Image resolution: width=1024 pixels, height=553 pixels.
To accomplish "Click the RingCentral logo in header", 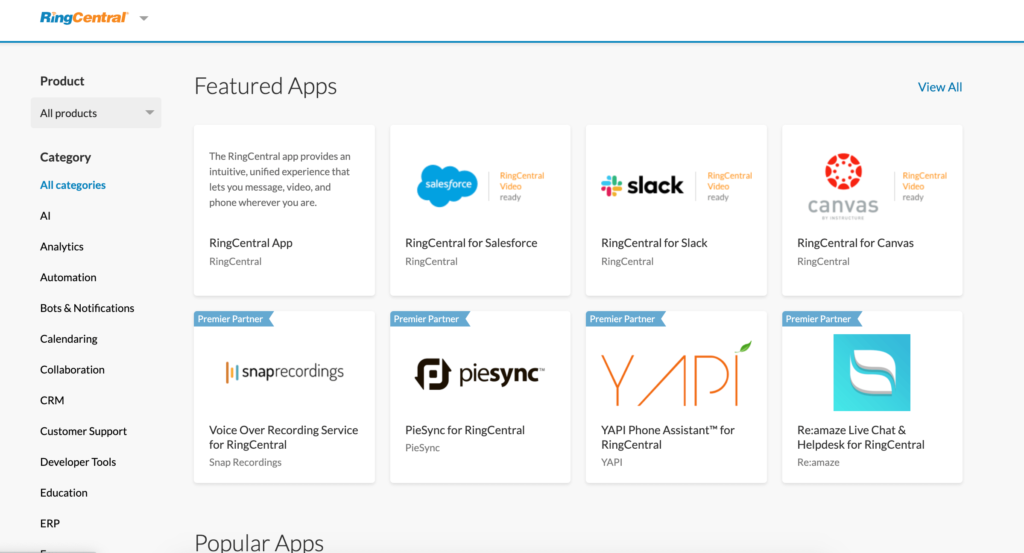I will tap(84, 18).
